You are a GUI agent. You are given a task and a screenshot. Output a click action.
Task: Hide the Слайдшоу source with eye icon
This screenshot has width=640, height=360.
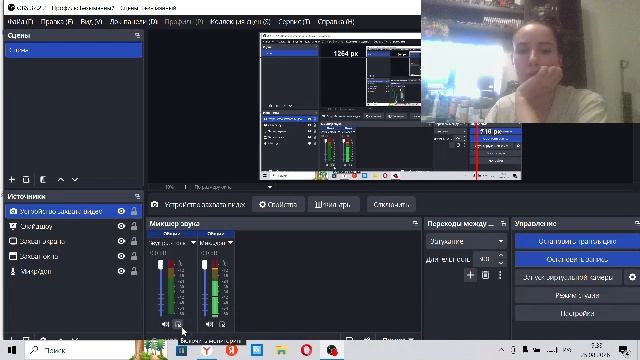pyautogui.click(x=121, y=226)
